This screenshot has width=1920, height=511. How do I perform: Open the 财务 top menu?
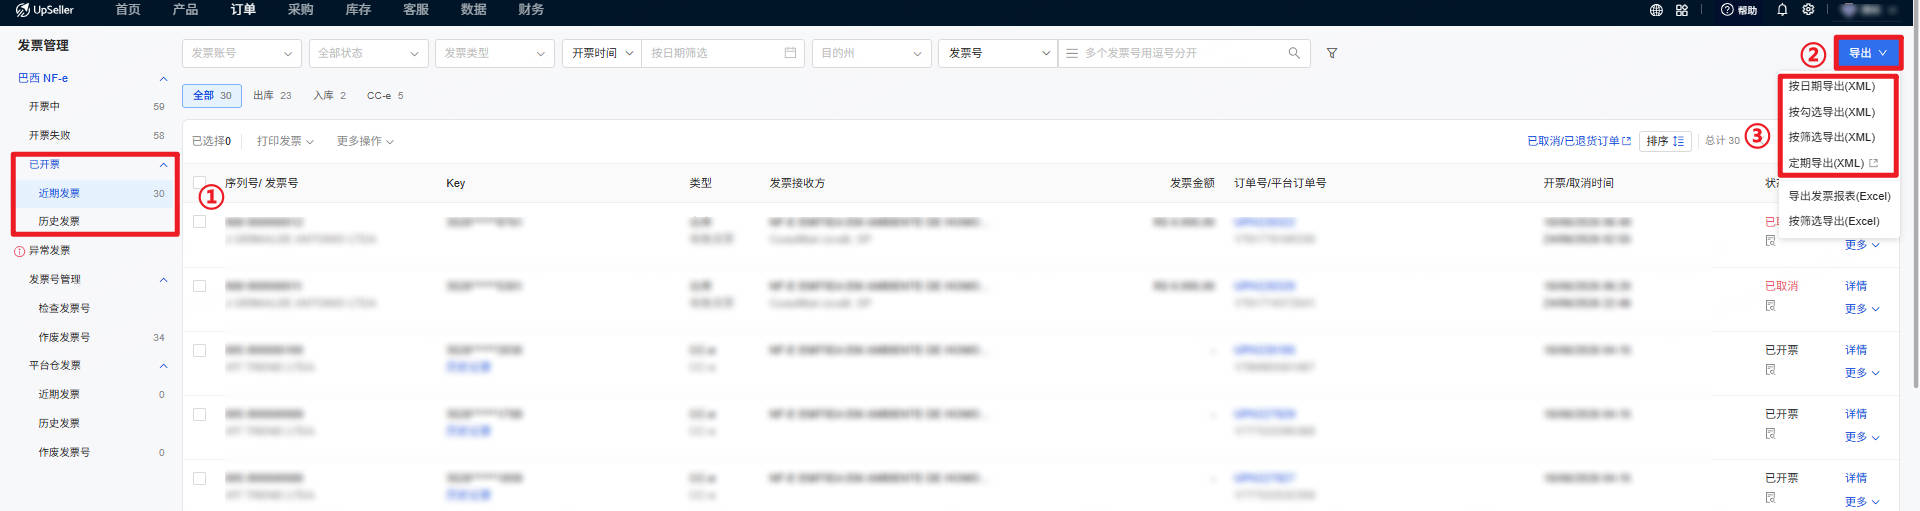pyautogui.click(x=531, y=10)
